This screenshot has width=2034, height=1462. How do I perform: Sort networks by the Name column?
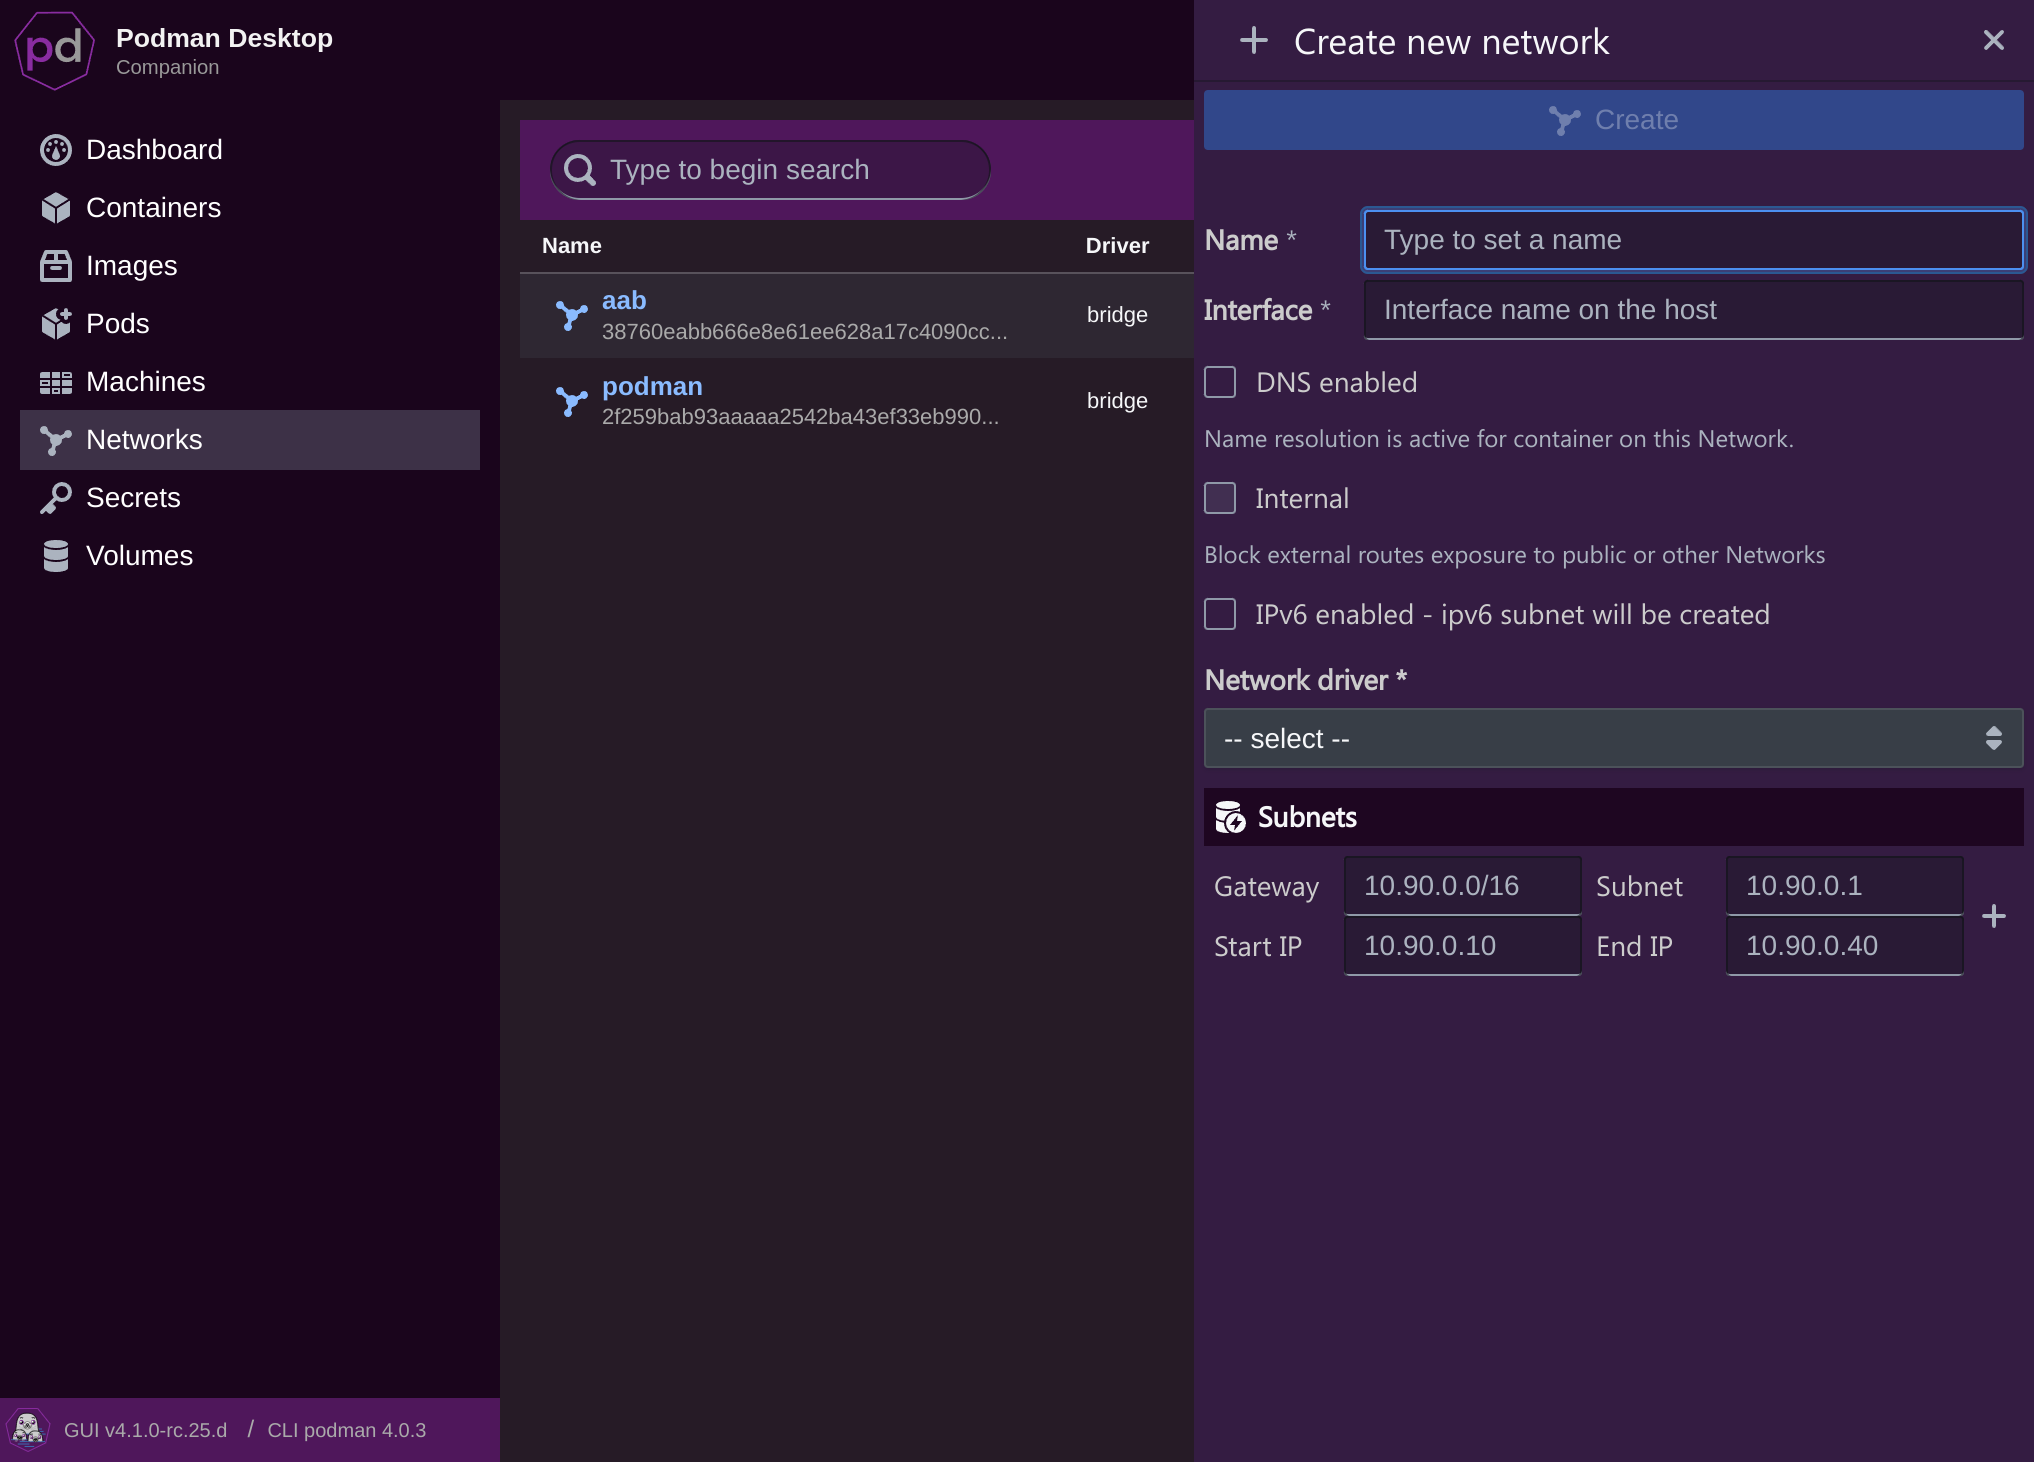[x=571, y=245]
